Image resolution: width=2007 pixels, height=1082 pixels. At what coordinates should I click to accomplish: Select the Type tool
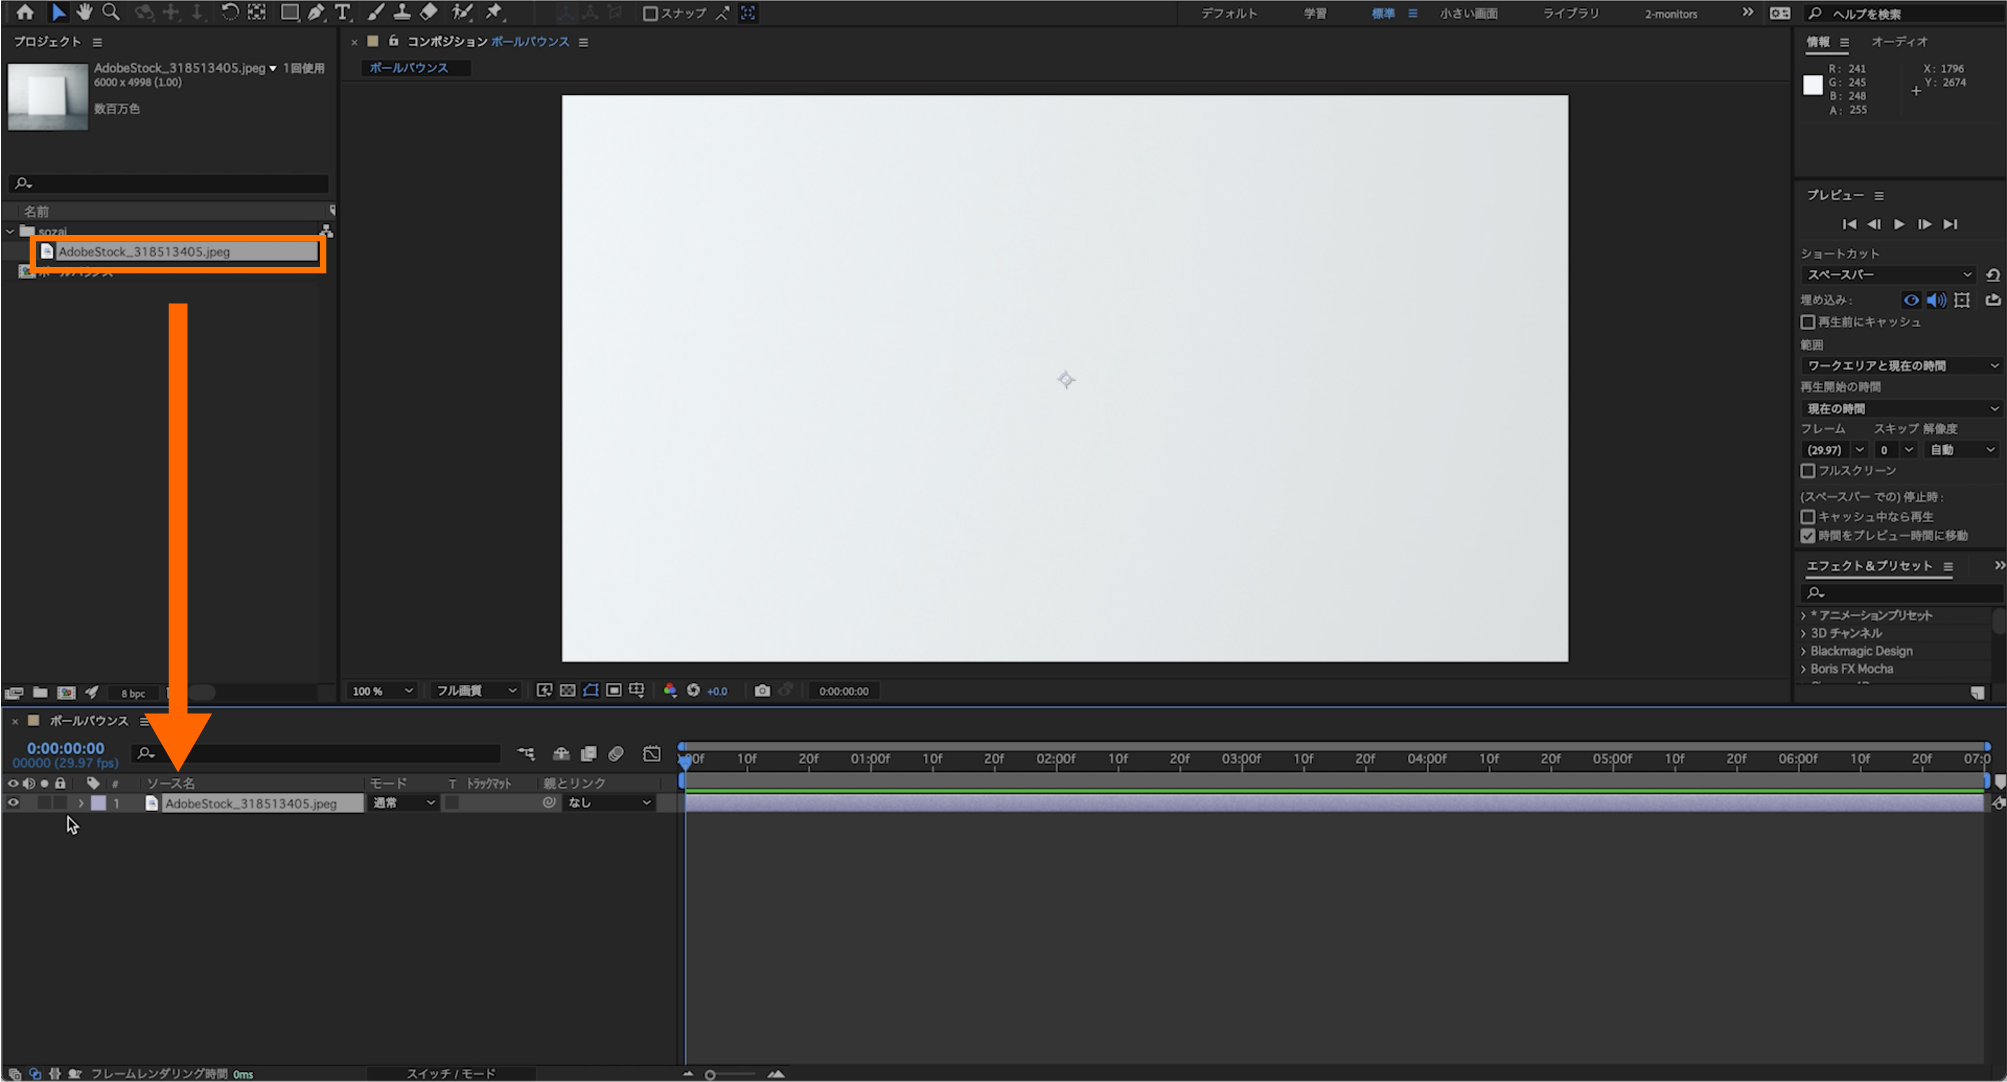pyautogui.click(x=343, y=12)
